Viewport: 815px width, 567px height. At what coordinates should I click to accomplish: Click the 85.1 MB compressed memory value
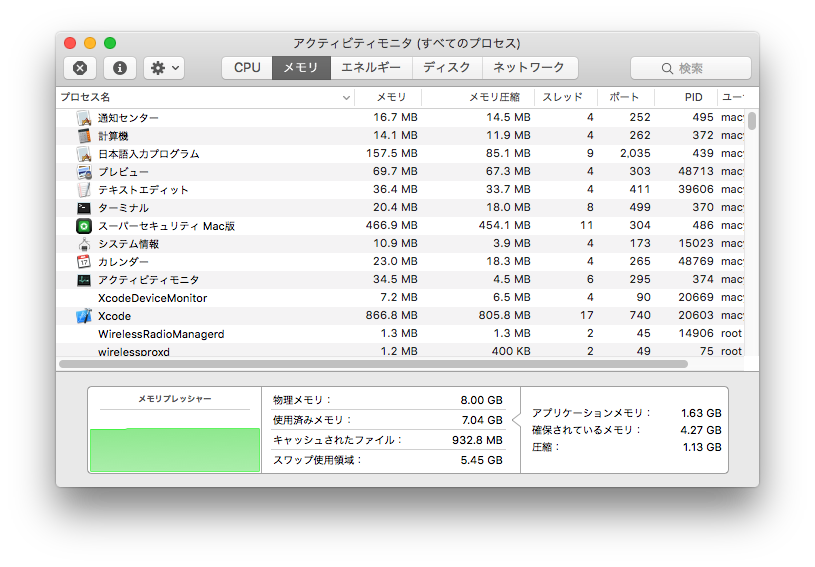[508, 153]
